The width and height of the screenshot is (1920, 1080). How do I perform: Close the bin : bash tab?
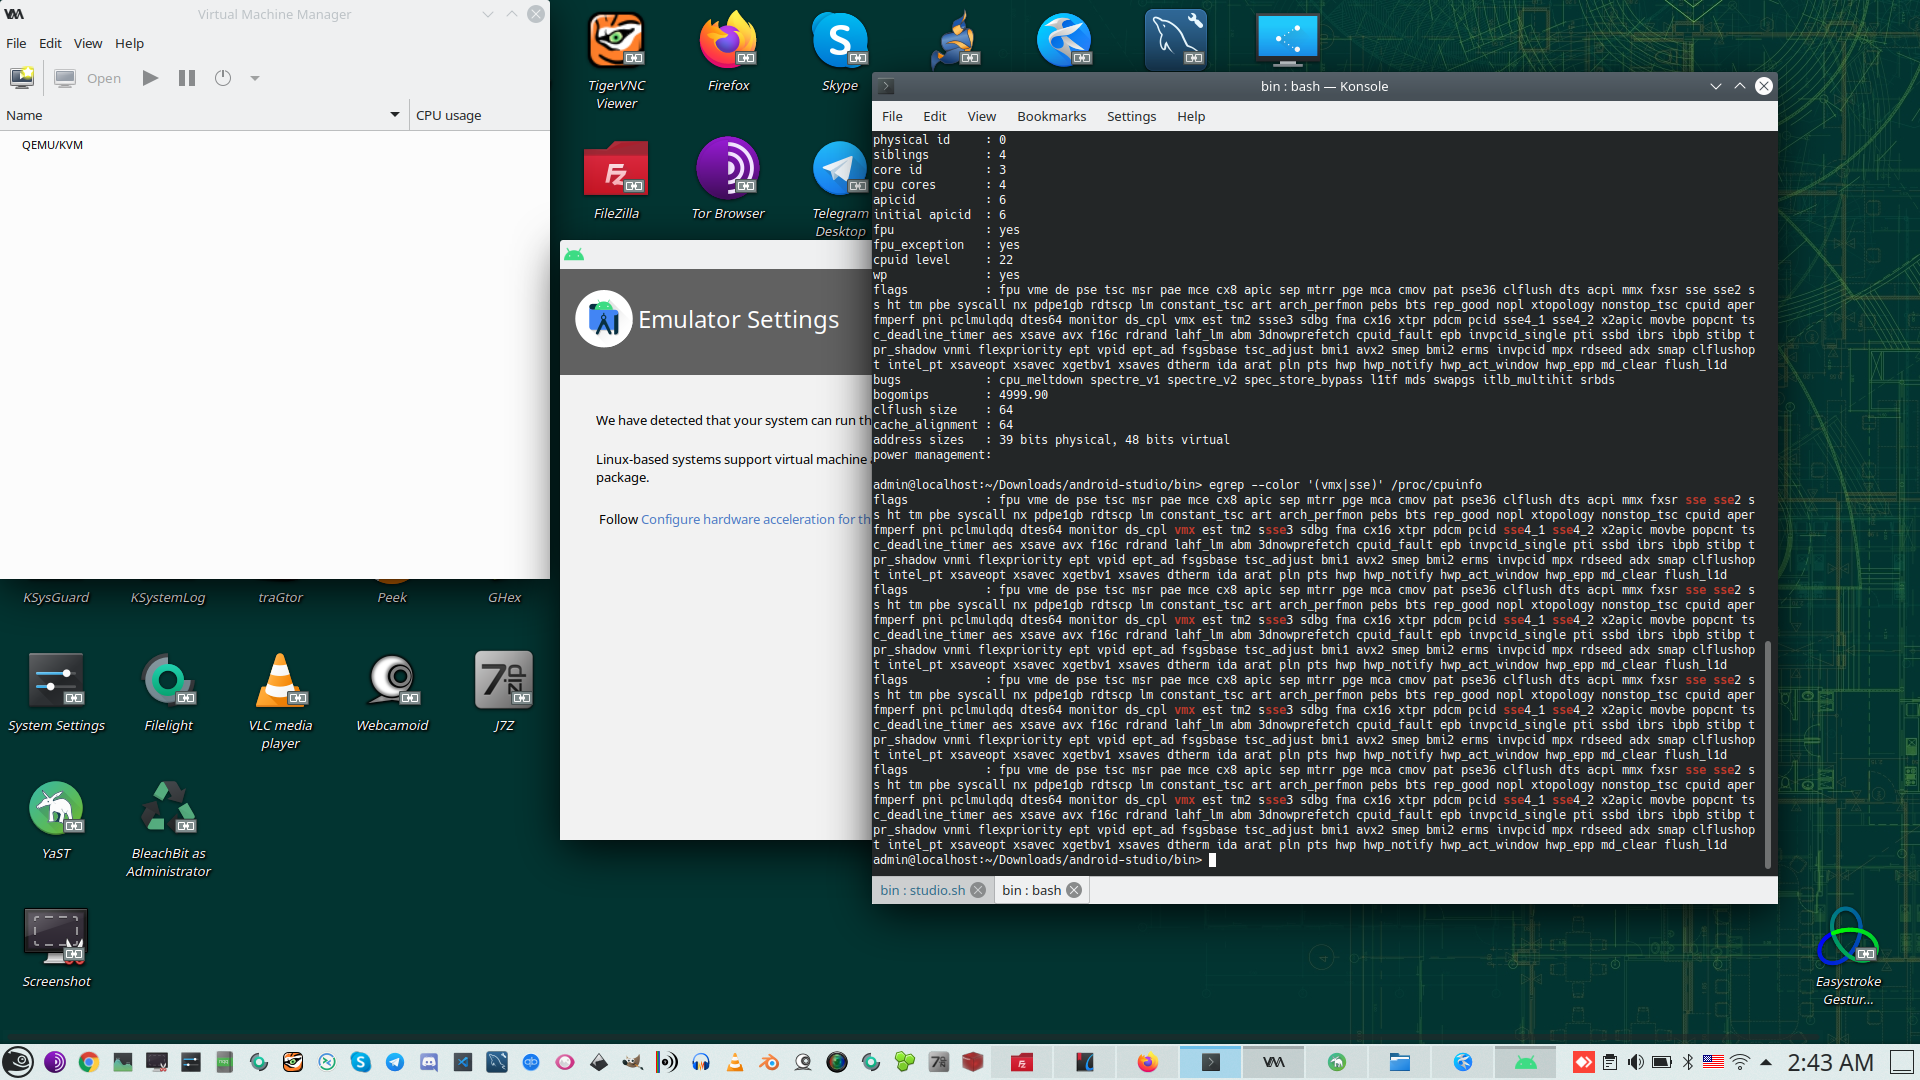[1074, 890]
